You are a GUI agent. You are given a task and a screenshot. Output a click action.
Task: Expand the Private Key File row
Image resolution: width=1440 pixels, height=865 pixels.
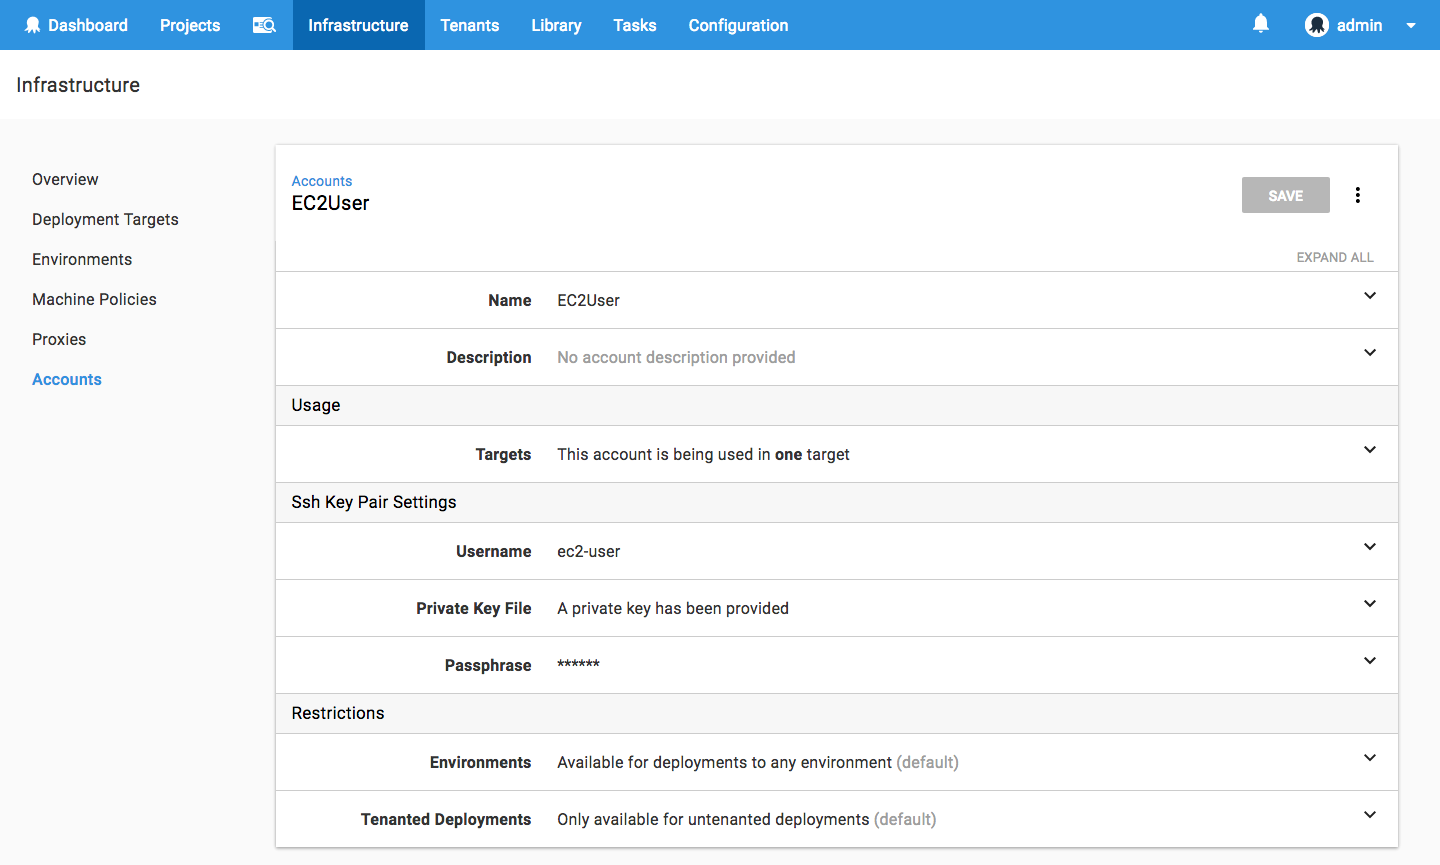click(x=1369, y=604)
